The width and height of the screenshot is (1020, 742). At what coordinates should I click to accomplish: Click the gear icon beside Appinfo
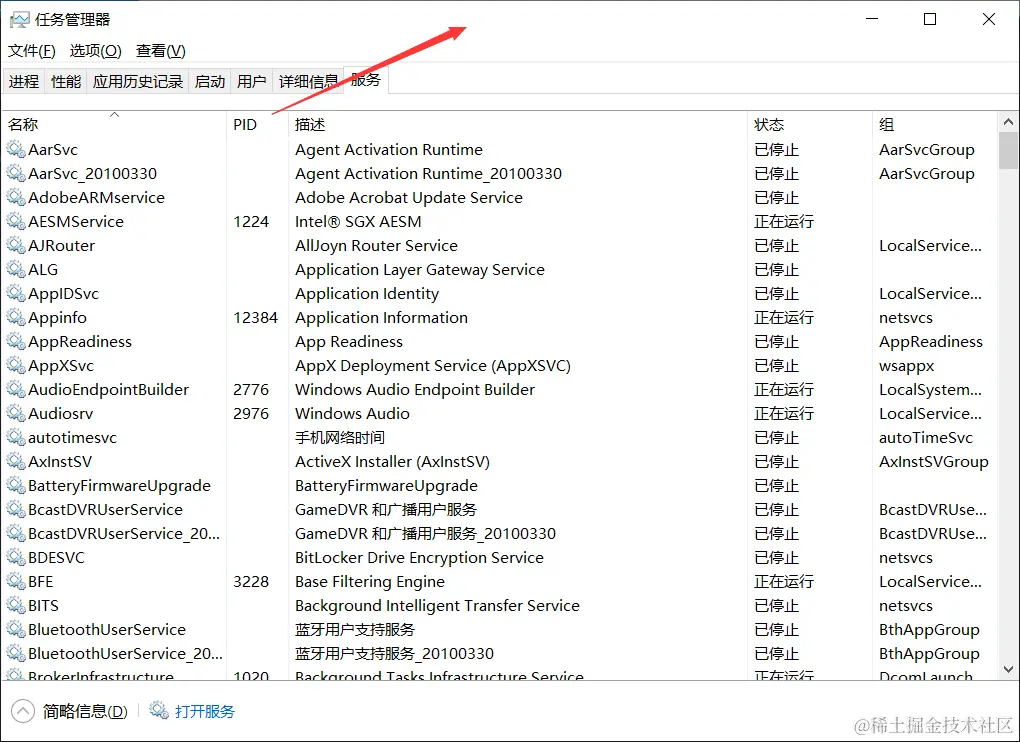coord(16,318)
